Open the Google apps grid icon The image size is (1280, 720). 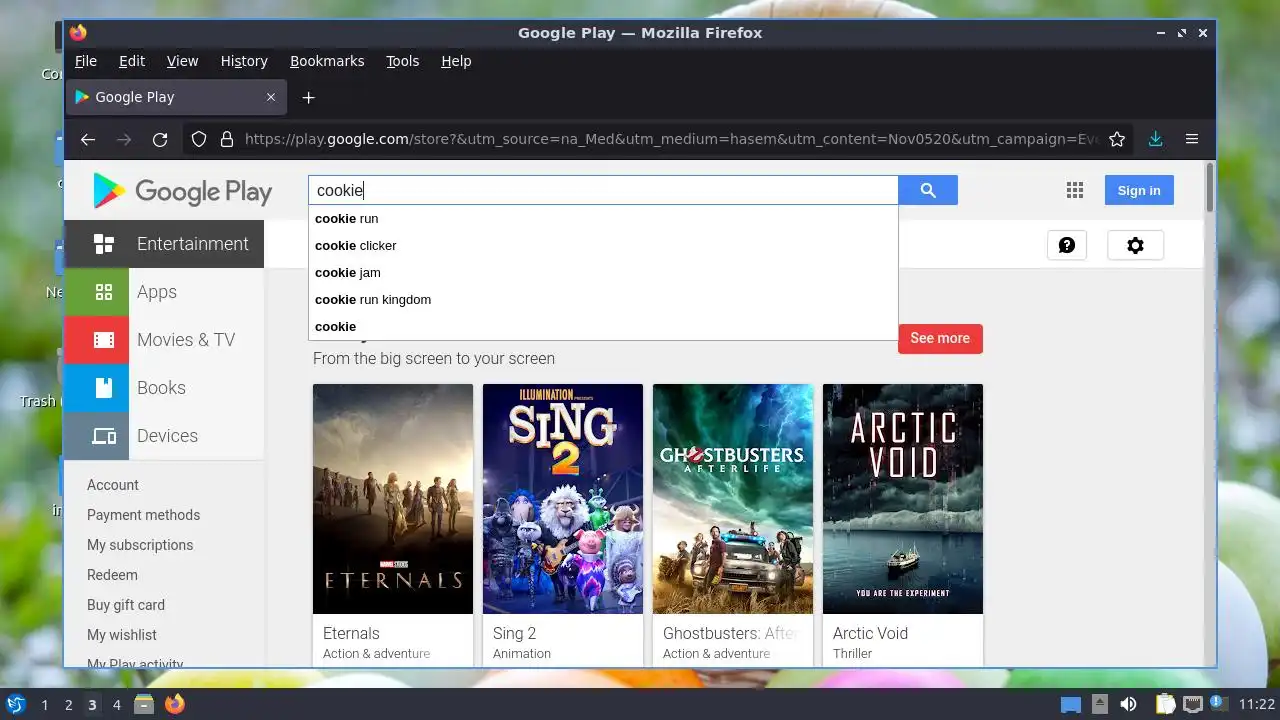(1075, 190)
